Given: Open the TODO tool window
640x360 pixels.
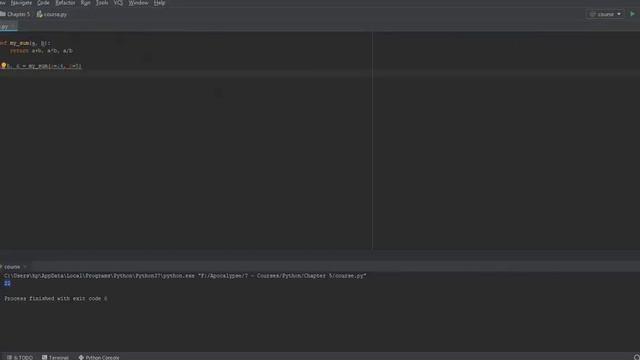Looking at the screenshot, I should tap(20, 357).
